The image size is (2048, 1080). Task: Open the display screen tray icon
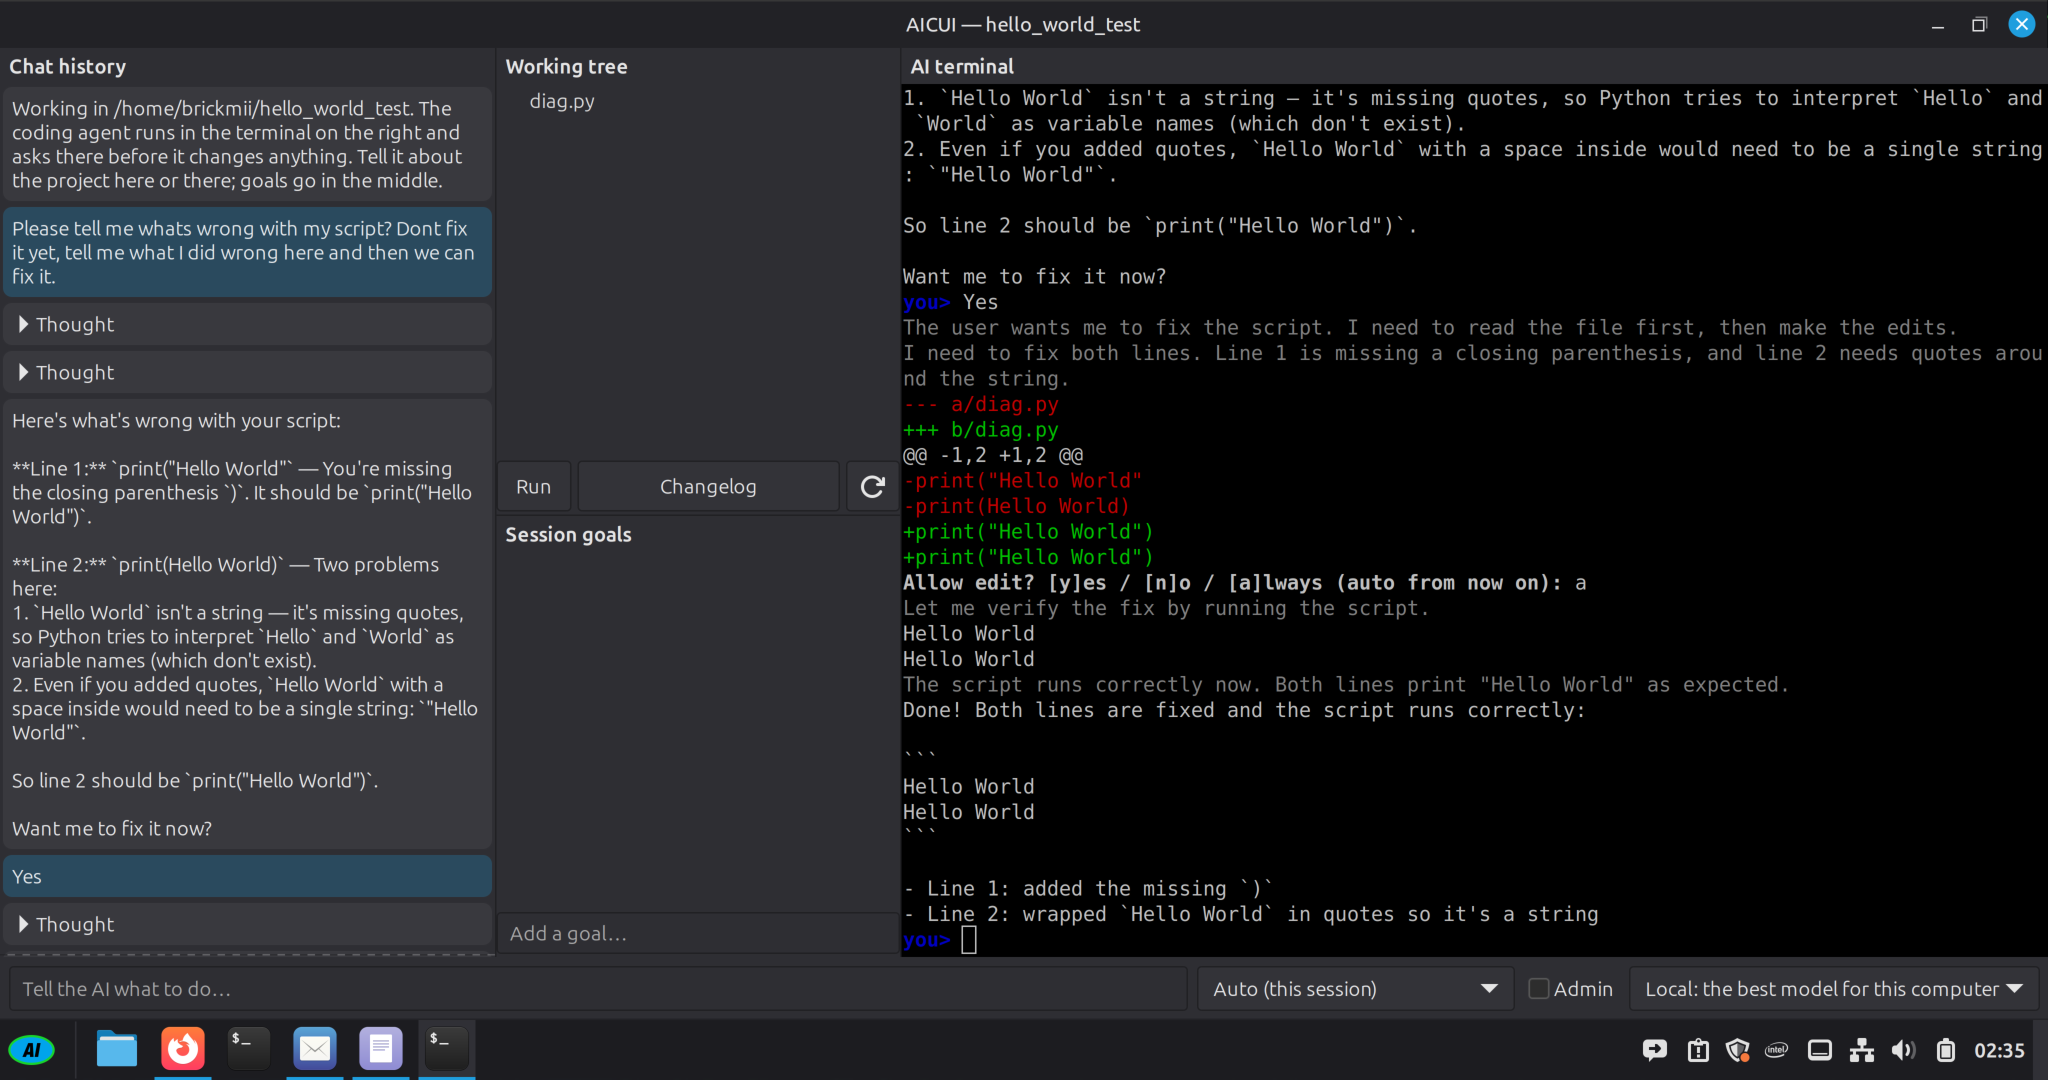1820,1050
